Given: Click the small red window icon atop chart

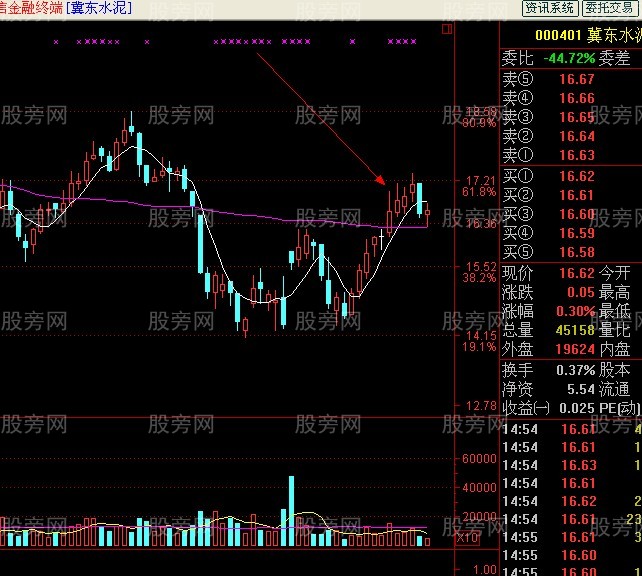Looking at the screenshot, I should (x=447, y=29).
